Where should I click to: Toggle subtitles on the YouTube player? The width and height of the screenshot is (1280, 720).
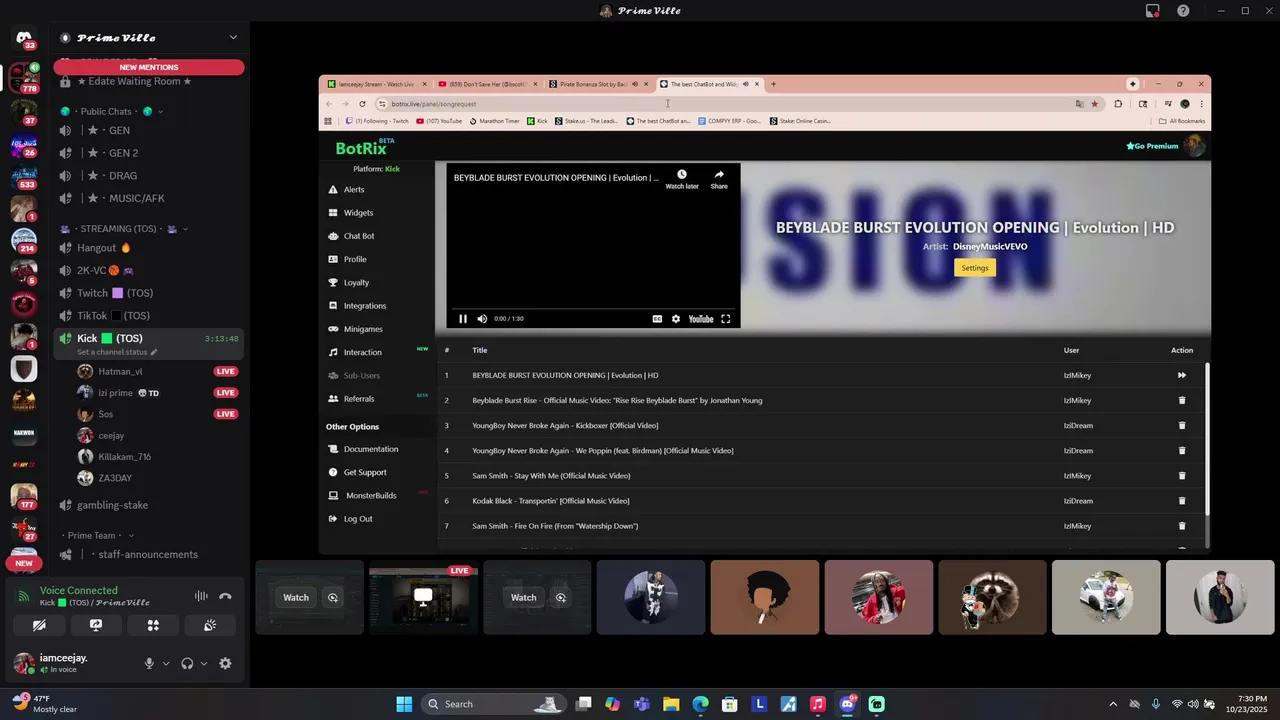[657, 319]
